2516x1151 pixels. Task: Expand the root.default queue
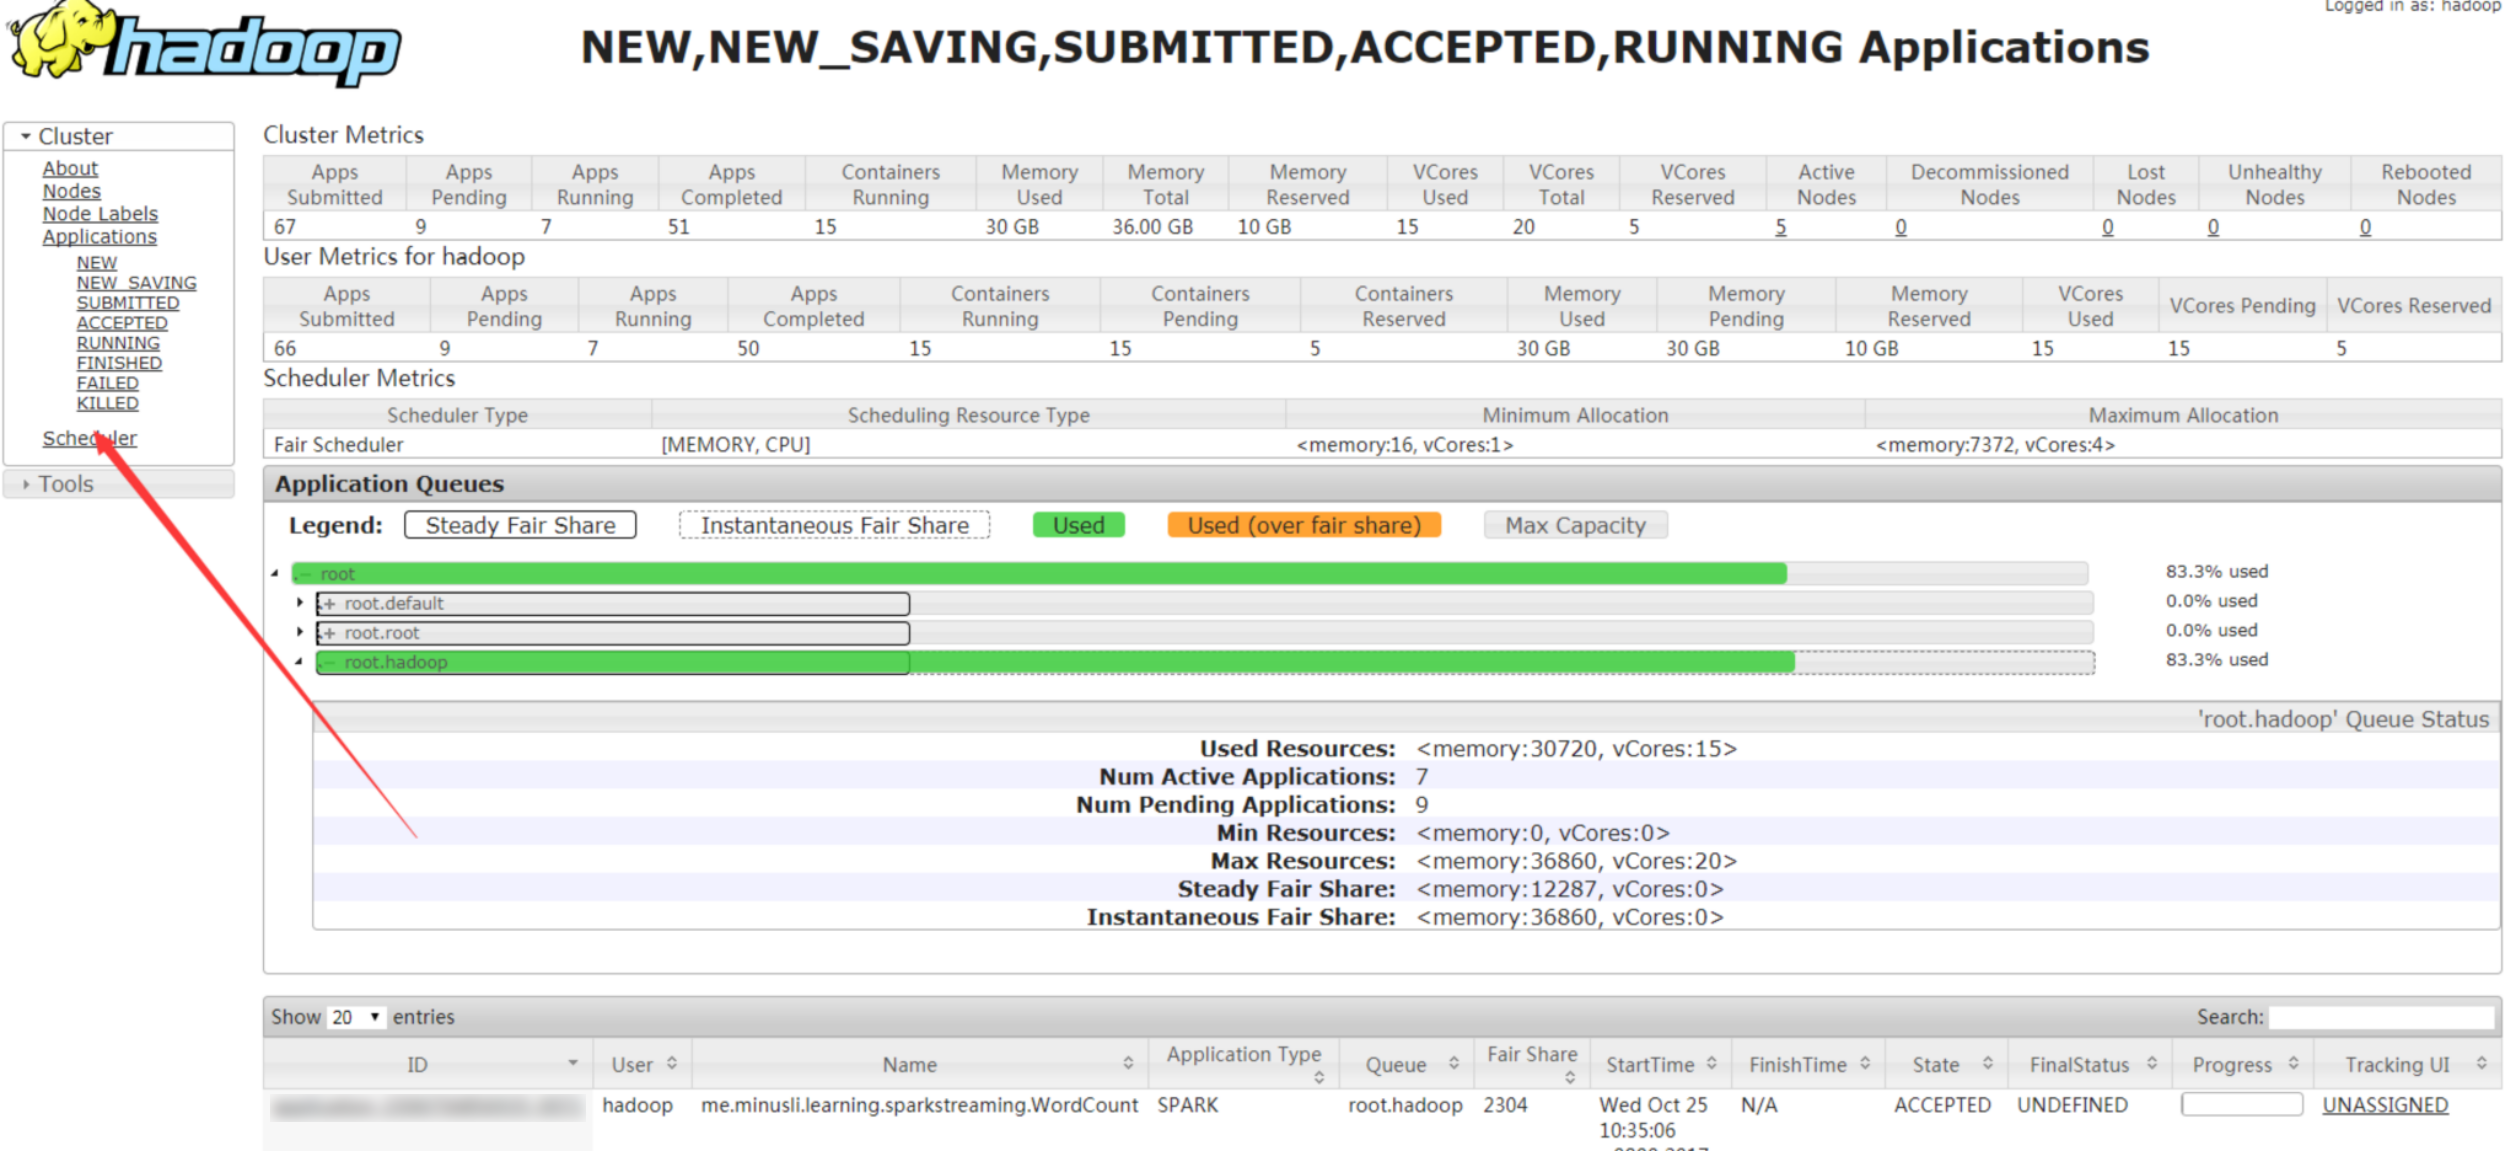pyautogui.click(x=299, y=603)
